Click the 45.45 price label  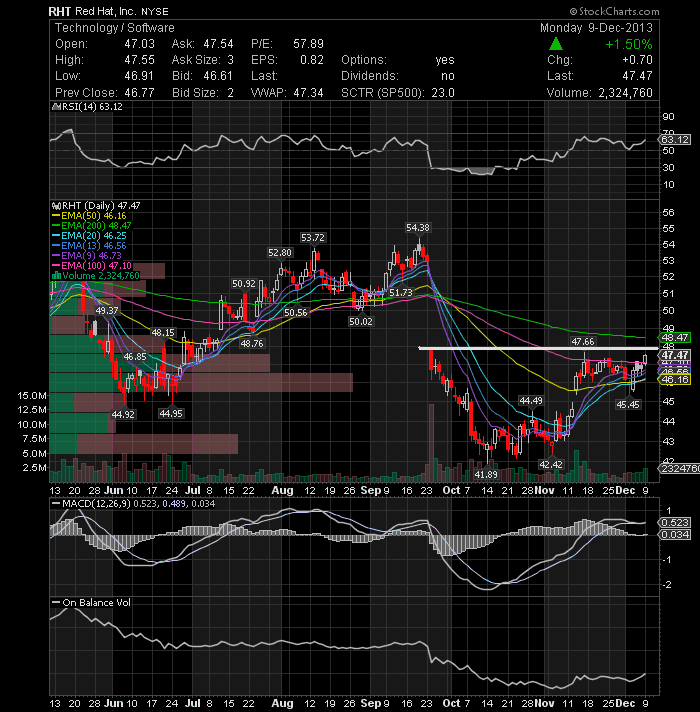tap(628, 404)
